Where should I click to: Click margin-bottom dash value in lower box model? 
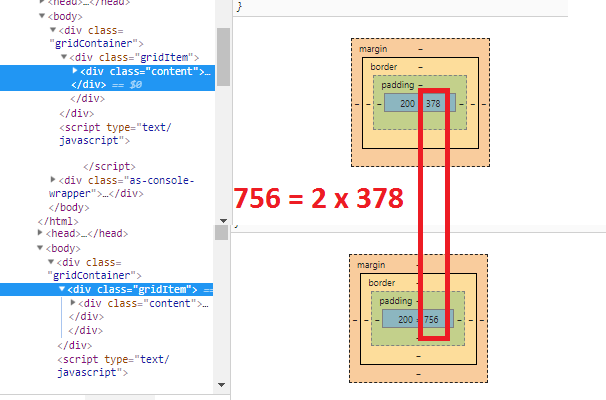(419, 374)
